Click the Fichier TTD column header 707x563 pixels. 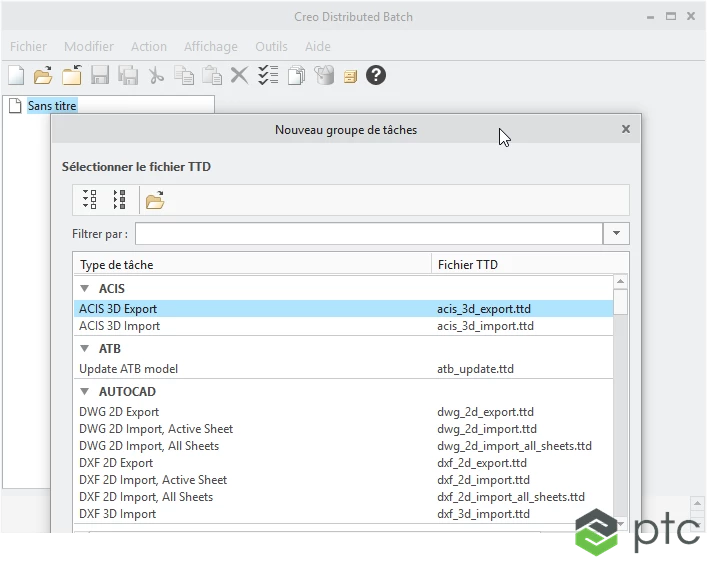pos(530,265)
